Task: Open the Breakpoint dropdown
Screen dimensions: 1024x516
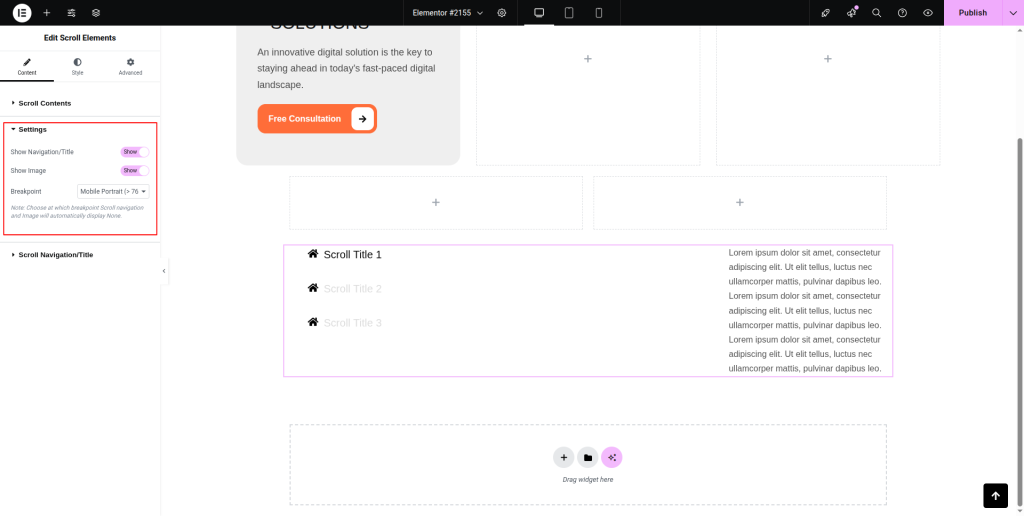Action: (113, 191)
